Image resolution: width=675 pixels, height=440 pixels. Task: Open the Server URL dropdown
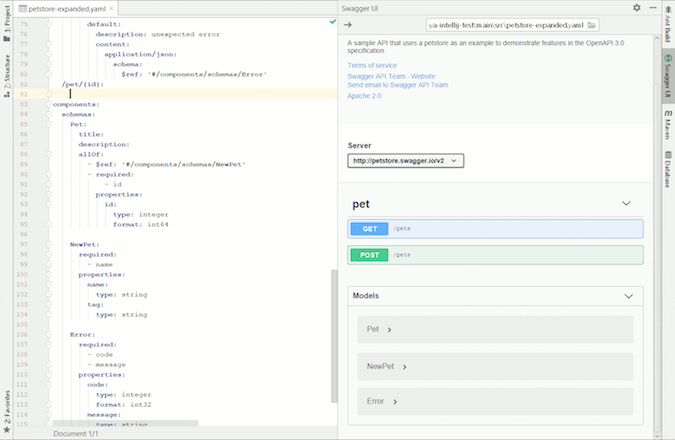(406, 160)
